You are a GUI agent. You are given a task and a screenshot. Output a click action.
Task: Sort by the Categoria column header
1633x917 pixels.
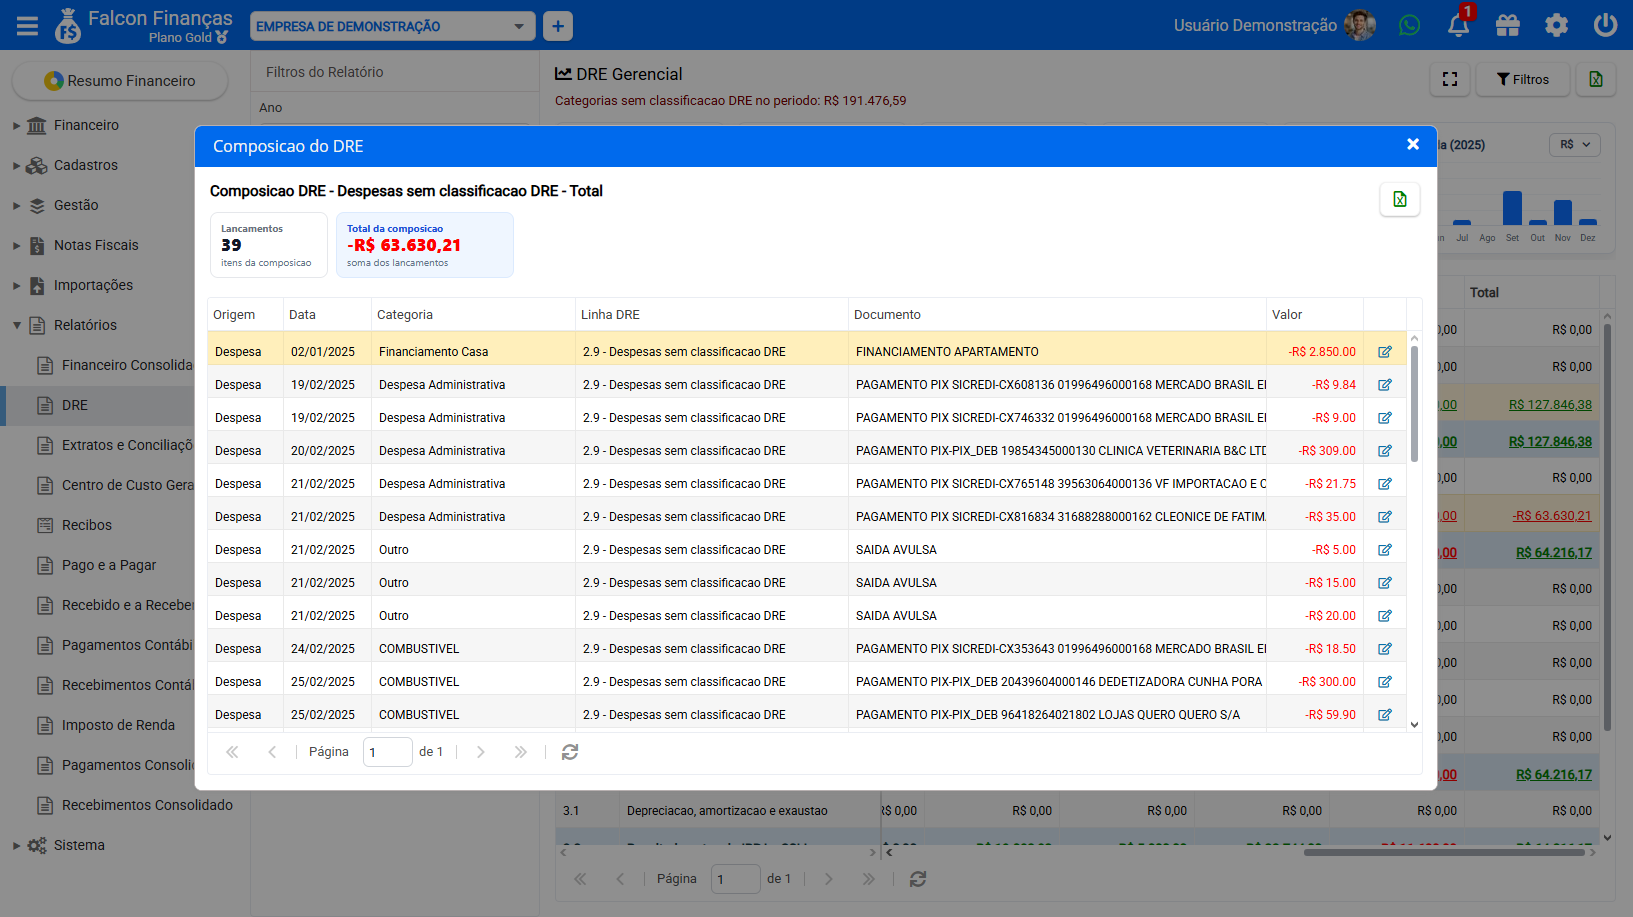pyautogui.click(x=473, y=315)
